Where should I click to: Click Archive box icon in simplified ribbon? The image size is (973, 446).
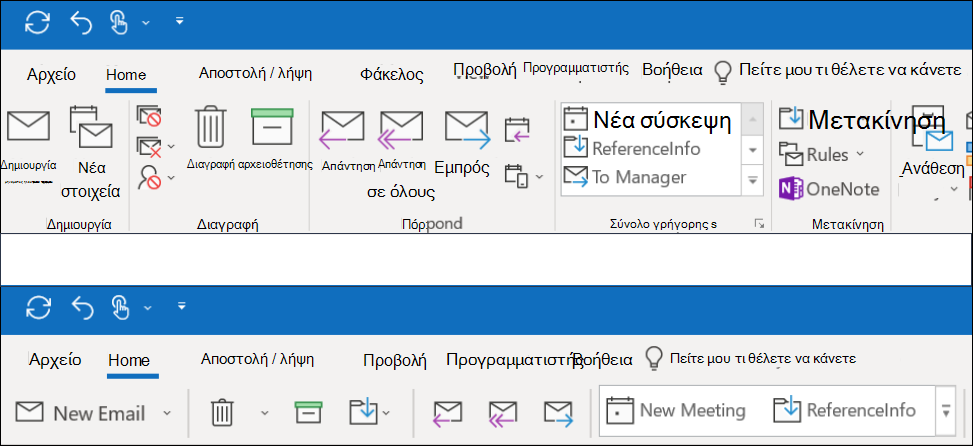308,413
